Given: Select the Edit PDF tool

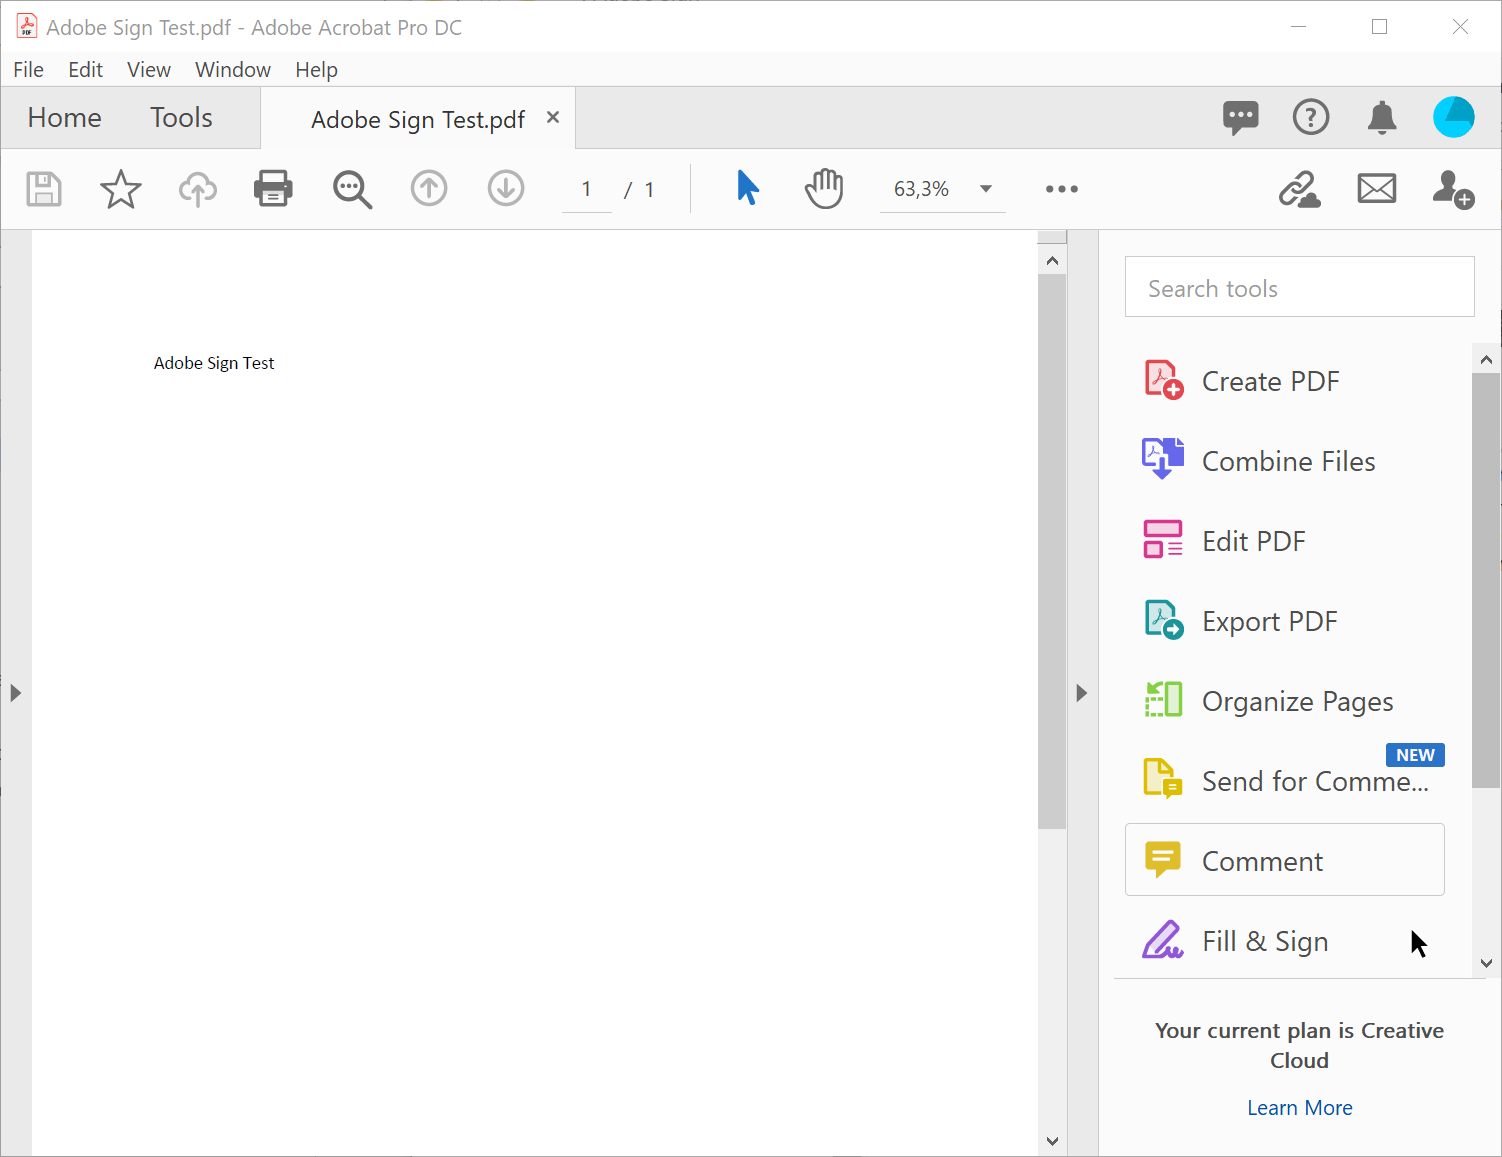Looking at the screenshot, I should tap(1285, 541).
